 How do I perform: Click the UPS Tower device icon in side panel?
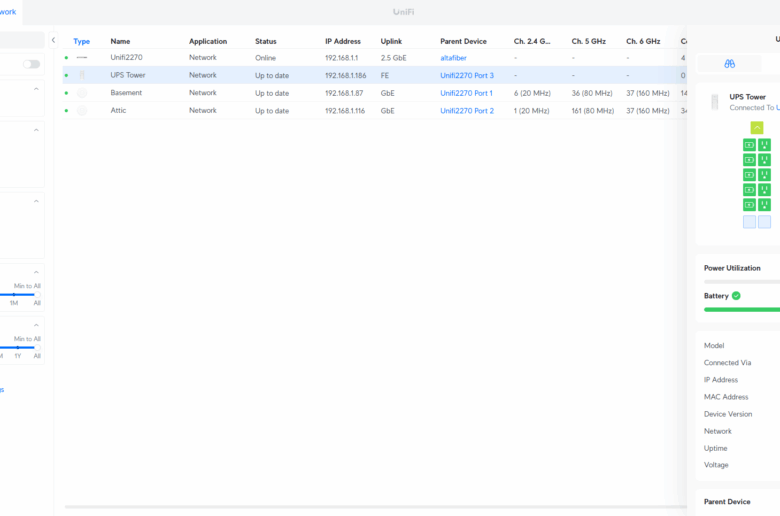coord(715,102)
